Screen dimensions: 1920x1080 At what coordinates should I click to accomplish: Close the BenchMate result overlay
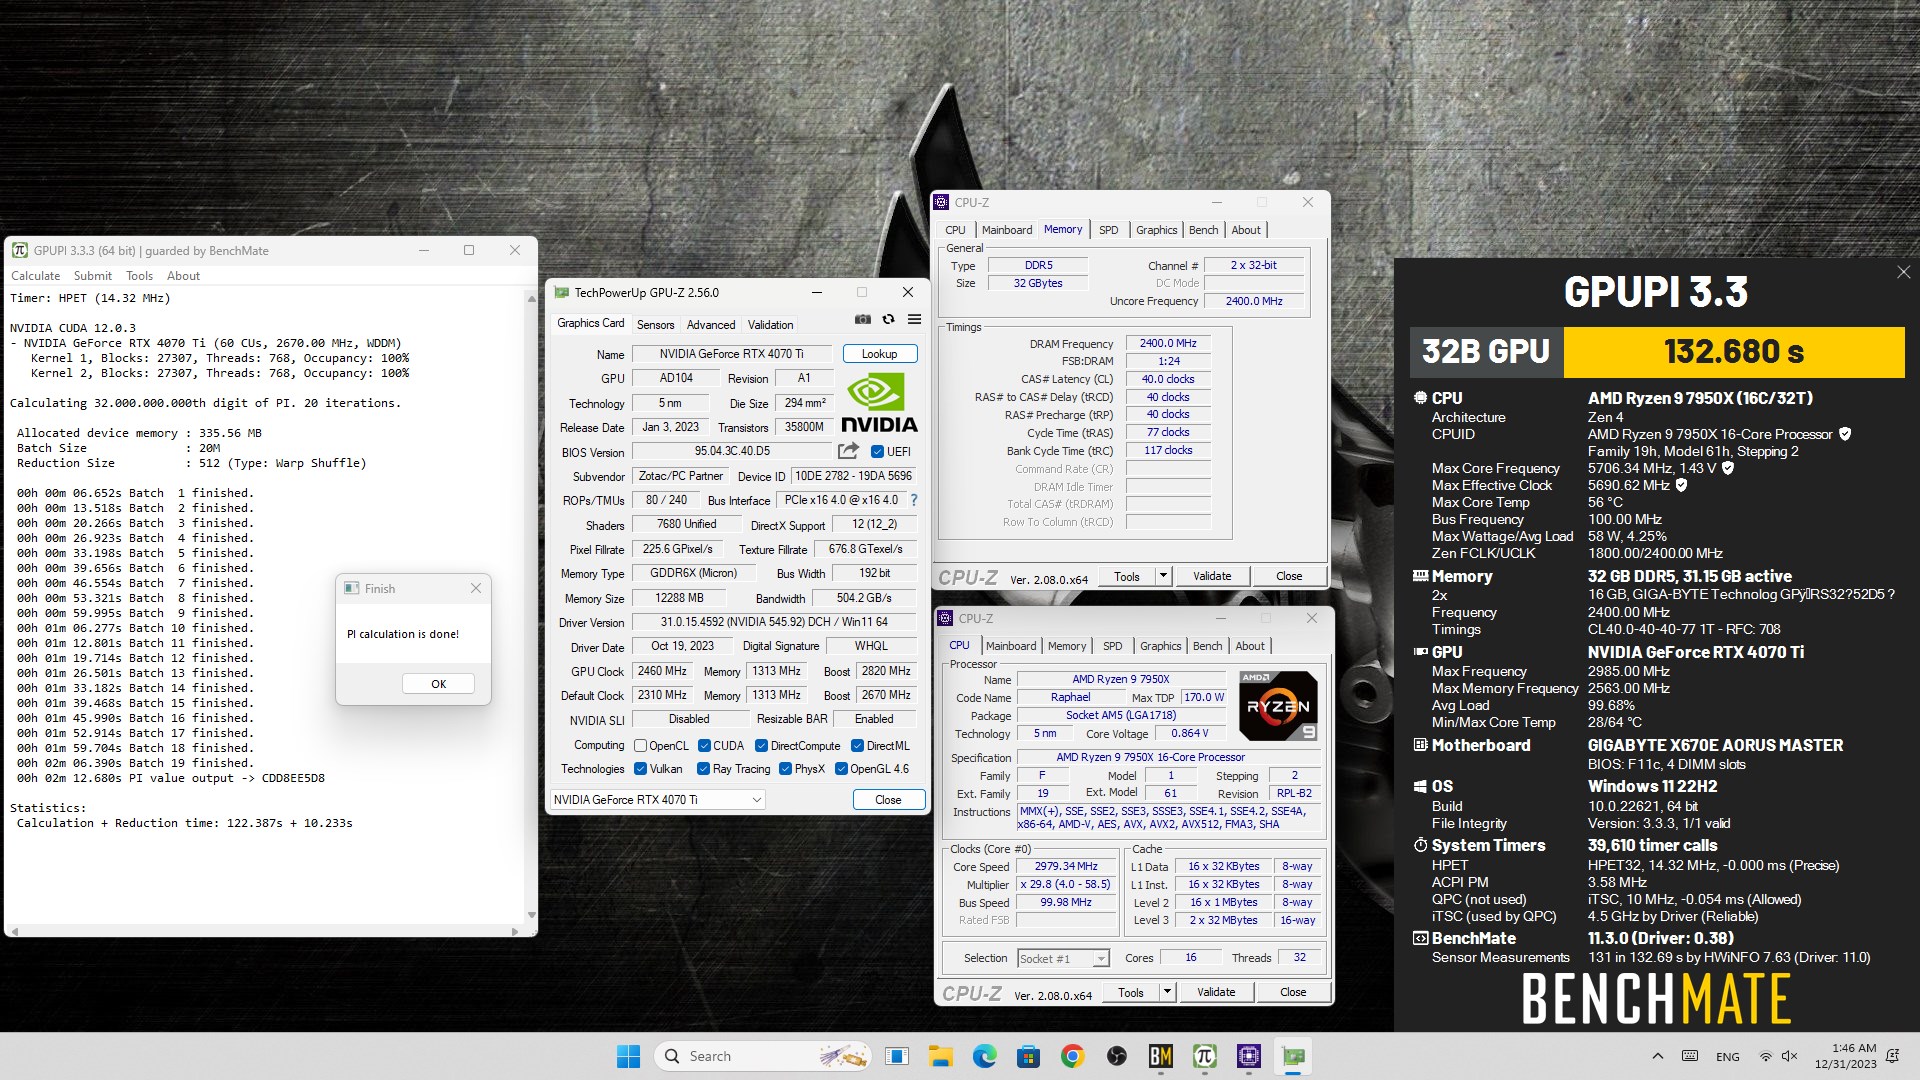coord(1903,272)
